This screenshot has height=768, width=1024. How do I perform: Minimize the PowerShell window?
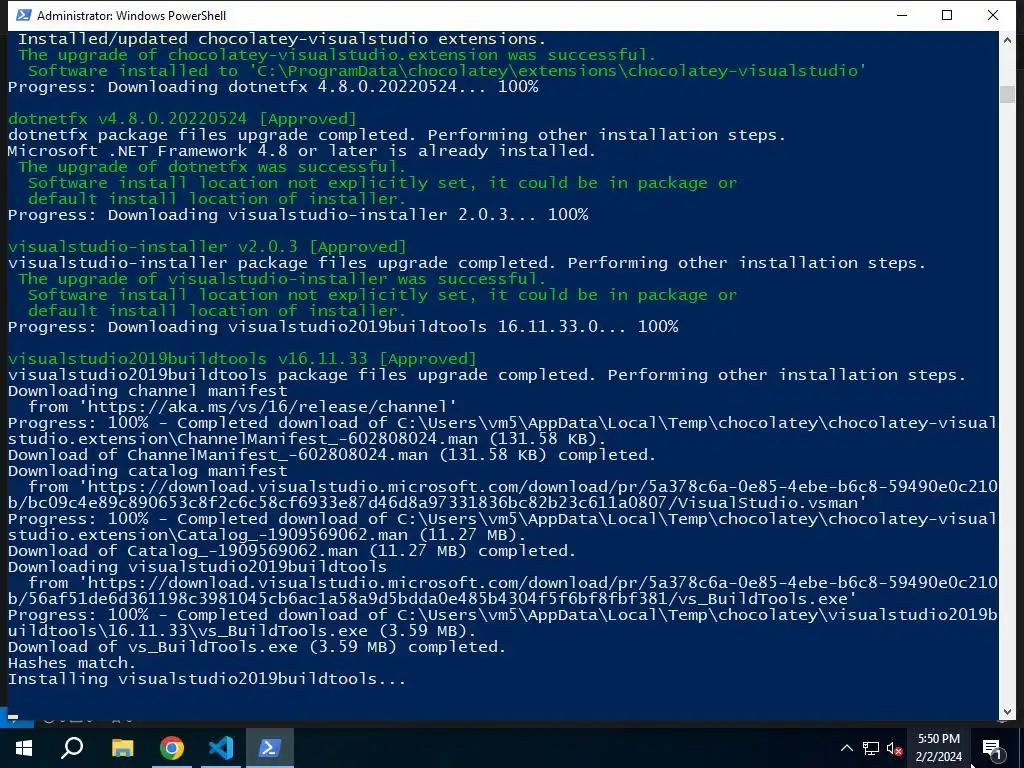[x=902, y=15]
